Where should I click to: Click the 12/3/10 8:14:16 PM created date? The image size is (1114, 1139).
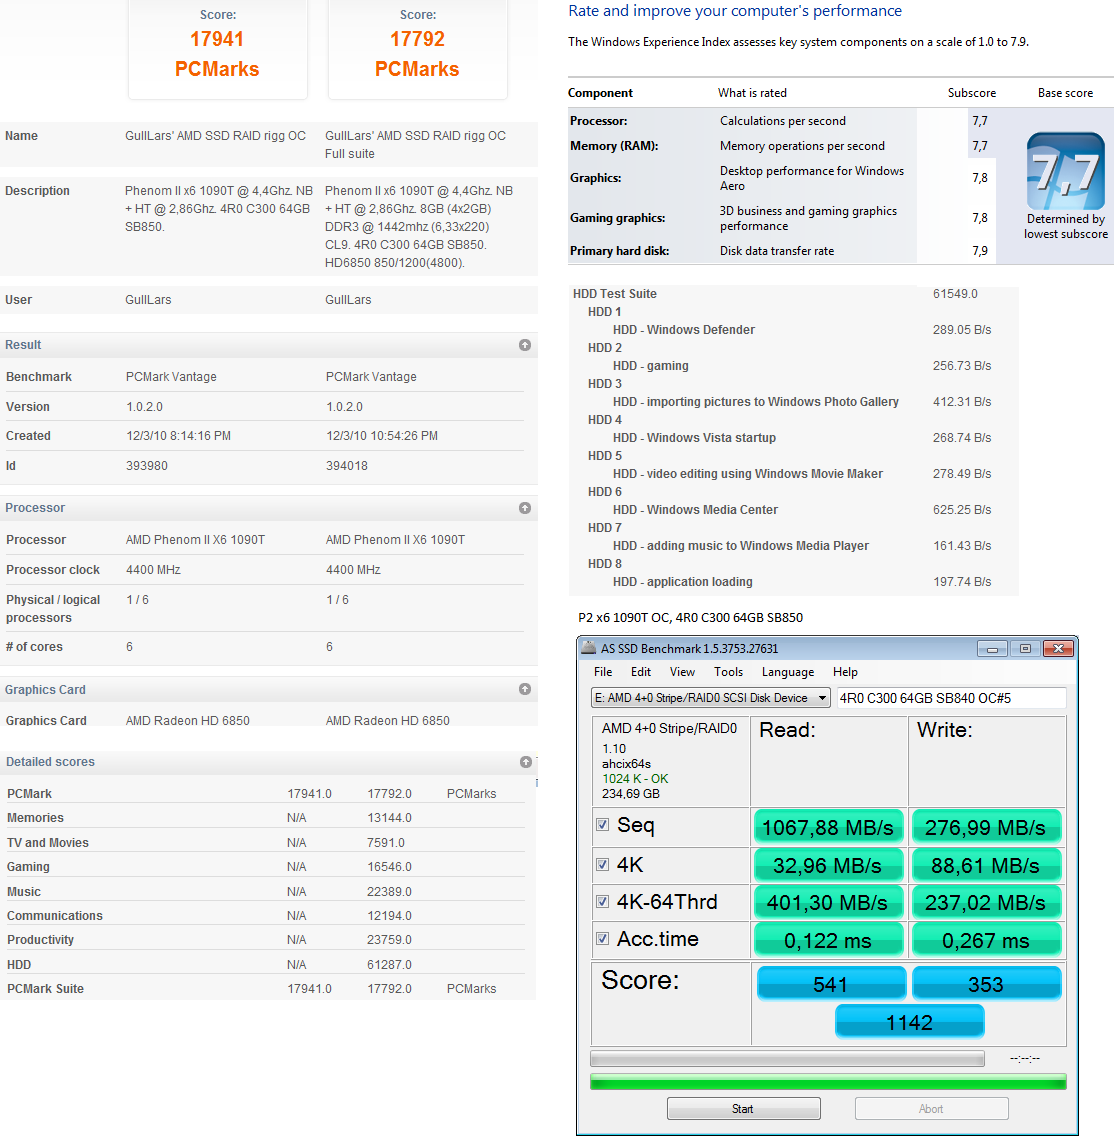[179, 436]
